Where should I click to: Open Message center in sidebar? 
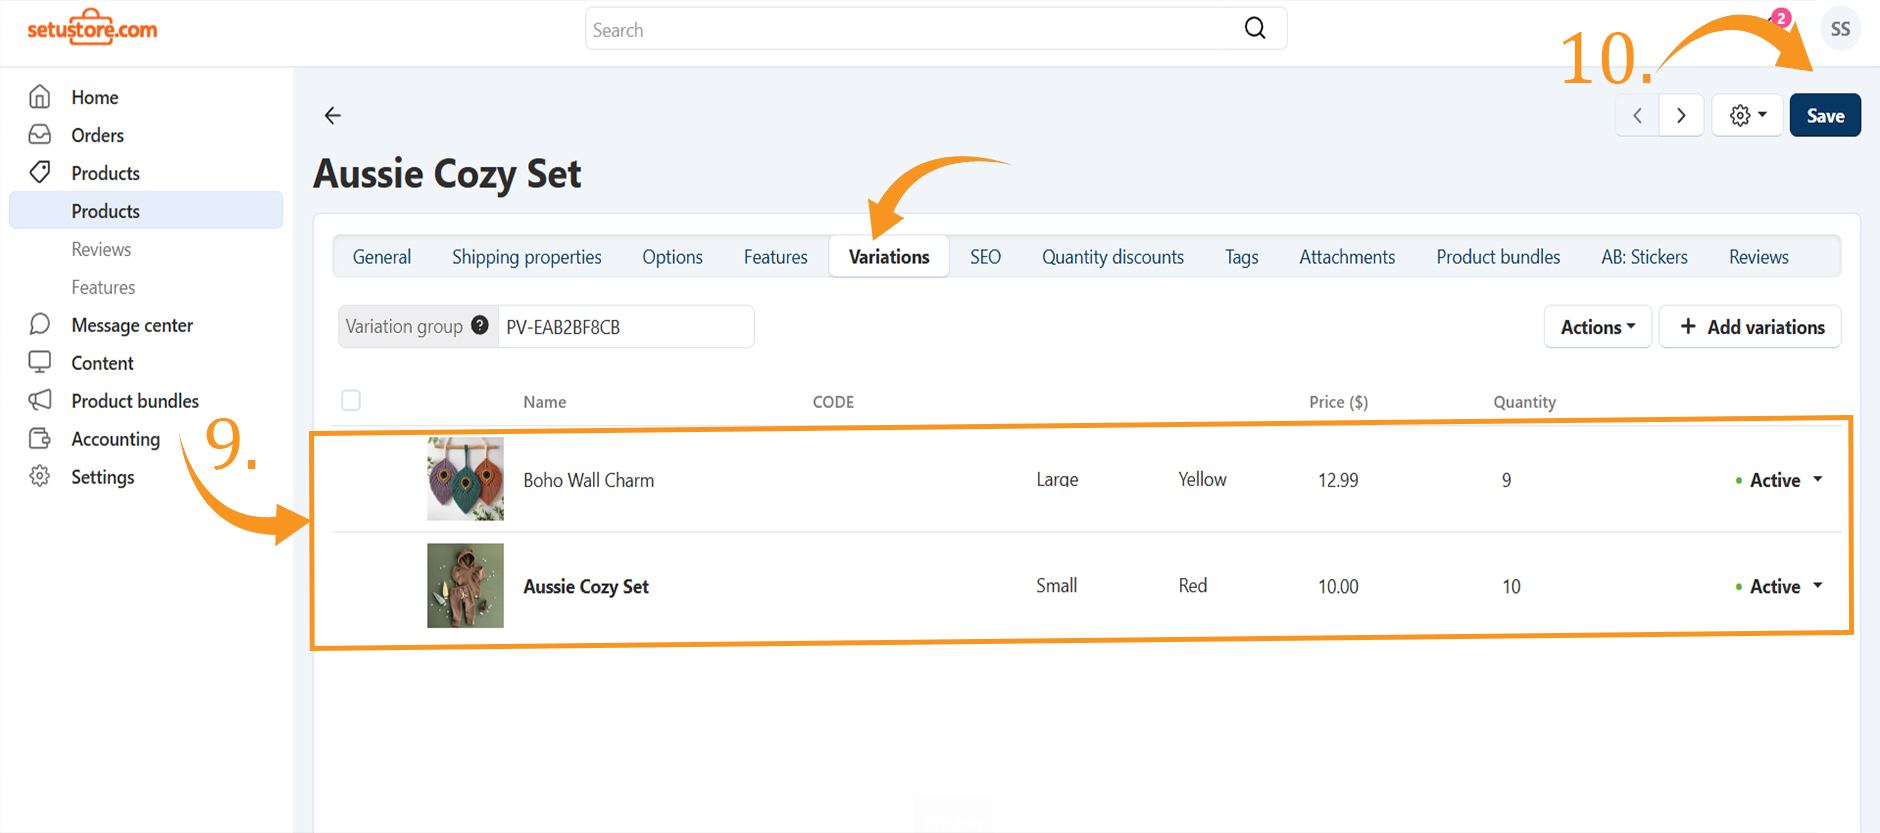(x=132, y=325)
